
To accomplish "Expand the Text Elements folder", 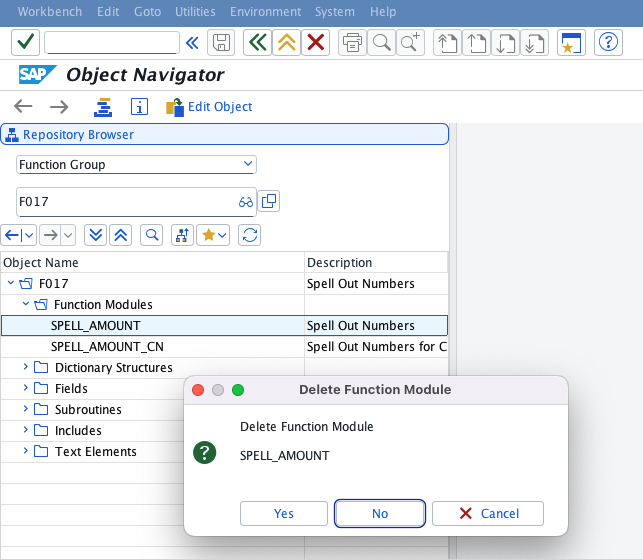I will pyautogui.click(x=26, y=450).
